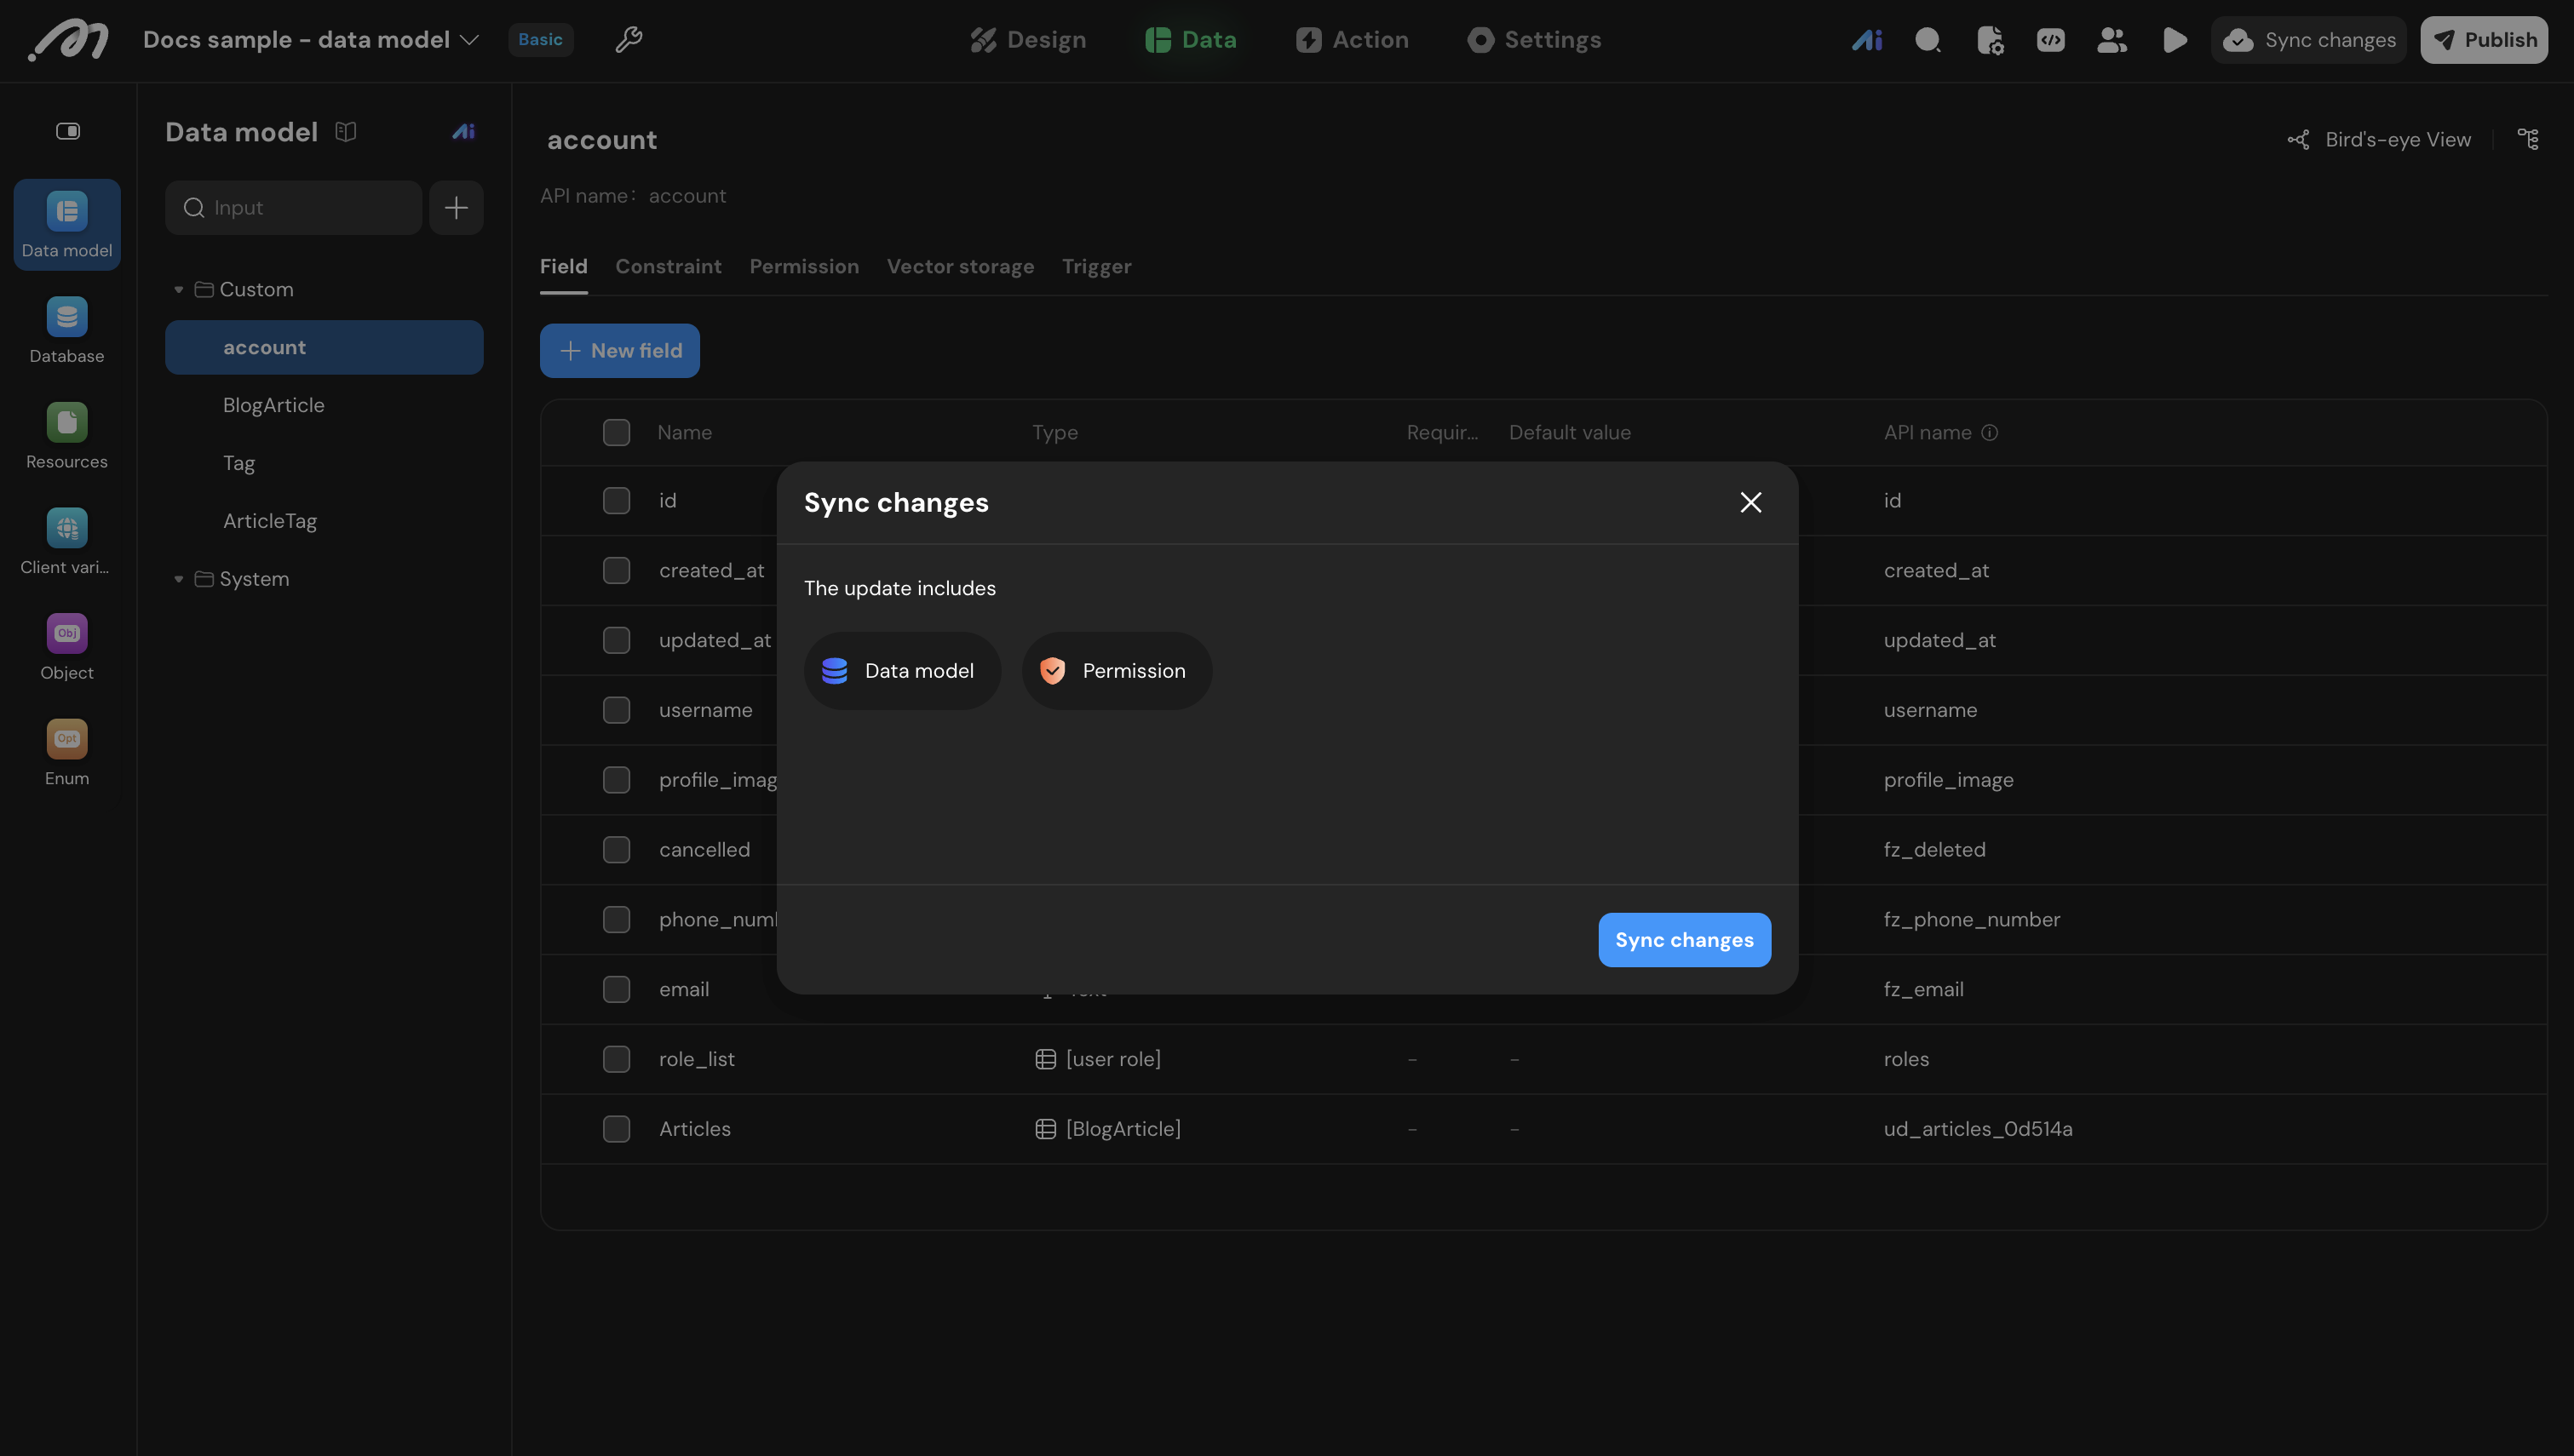Viewport: 2574px width, 1456px height.
Task: Click the AI icon in Data model panel
Action: tap(463, 131)
